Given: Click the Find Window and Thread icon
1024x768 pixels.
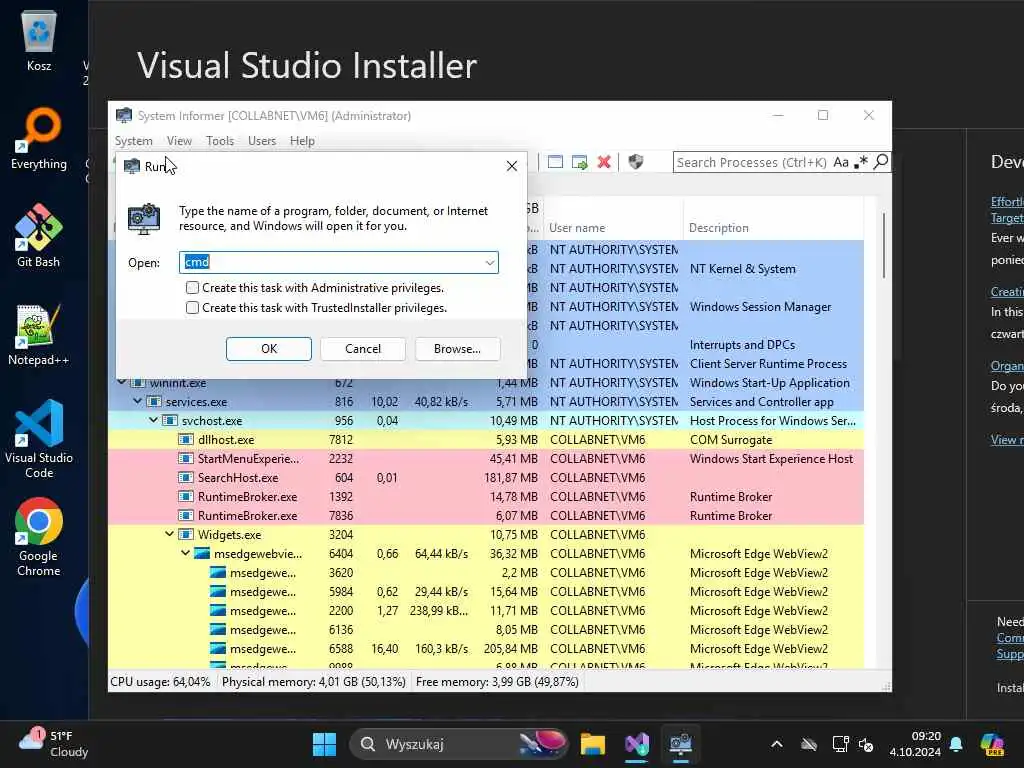Looking at the screenshot, I should [579, 162].
